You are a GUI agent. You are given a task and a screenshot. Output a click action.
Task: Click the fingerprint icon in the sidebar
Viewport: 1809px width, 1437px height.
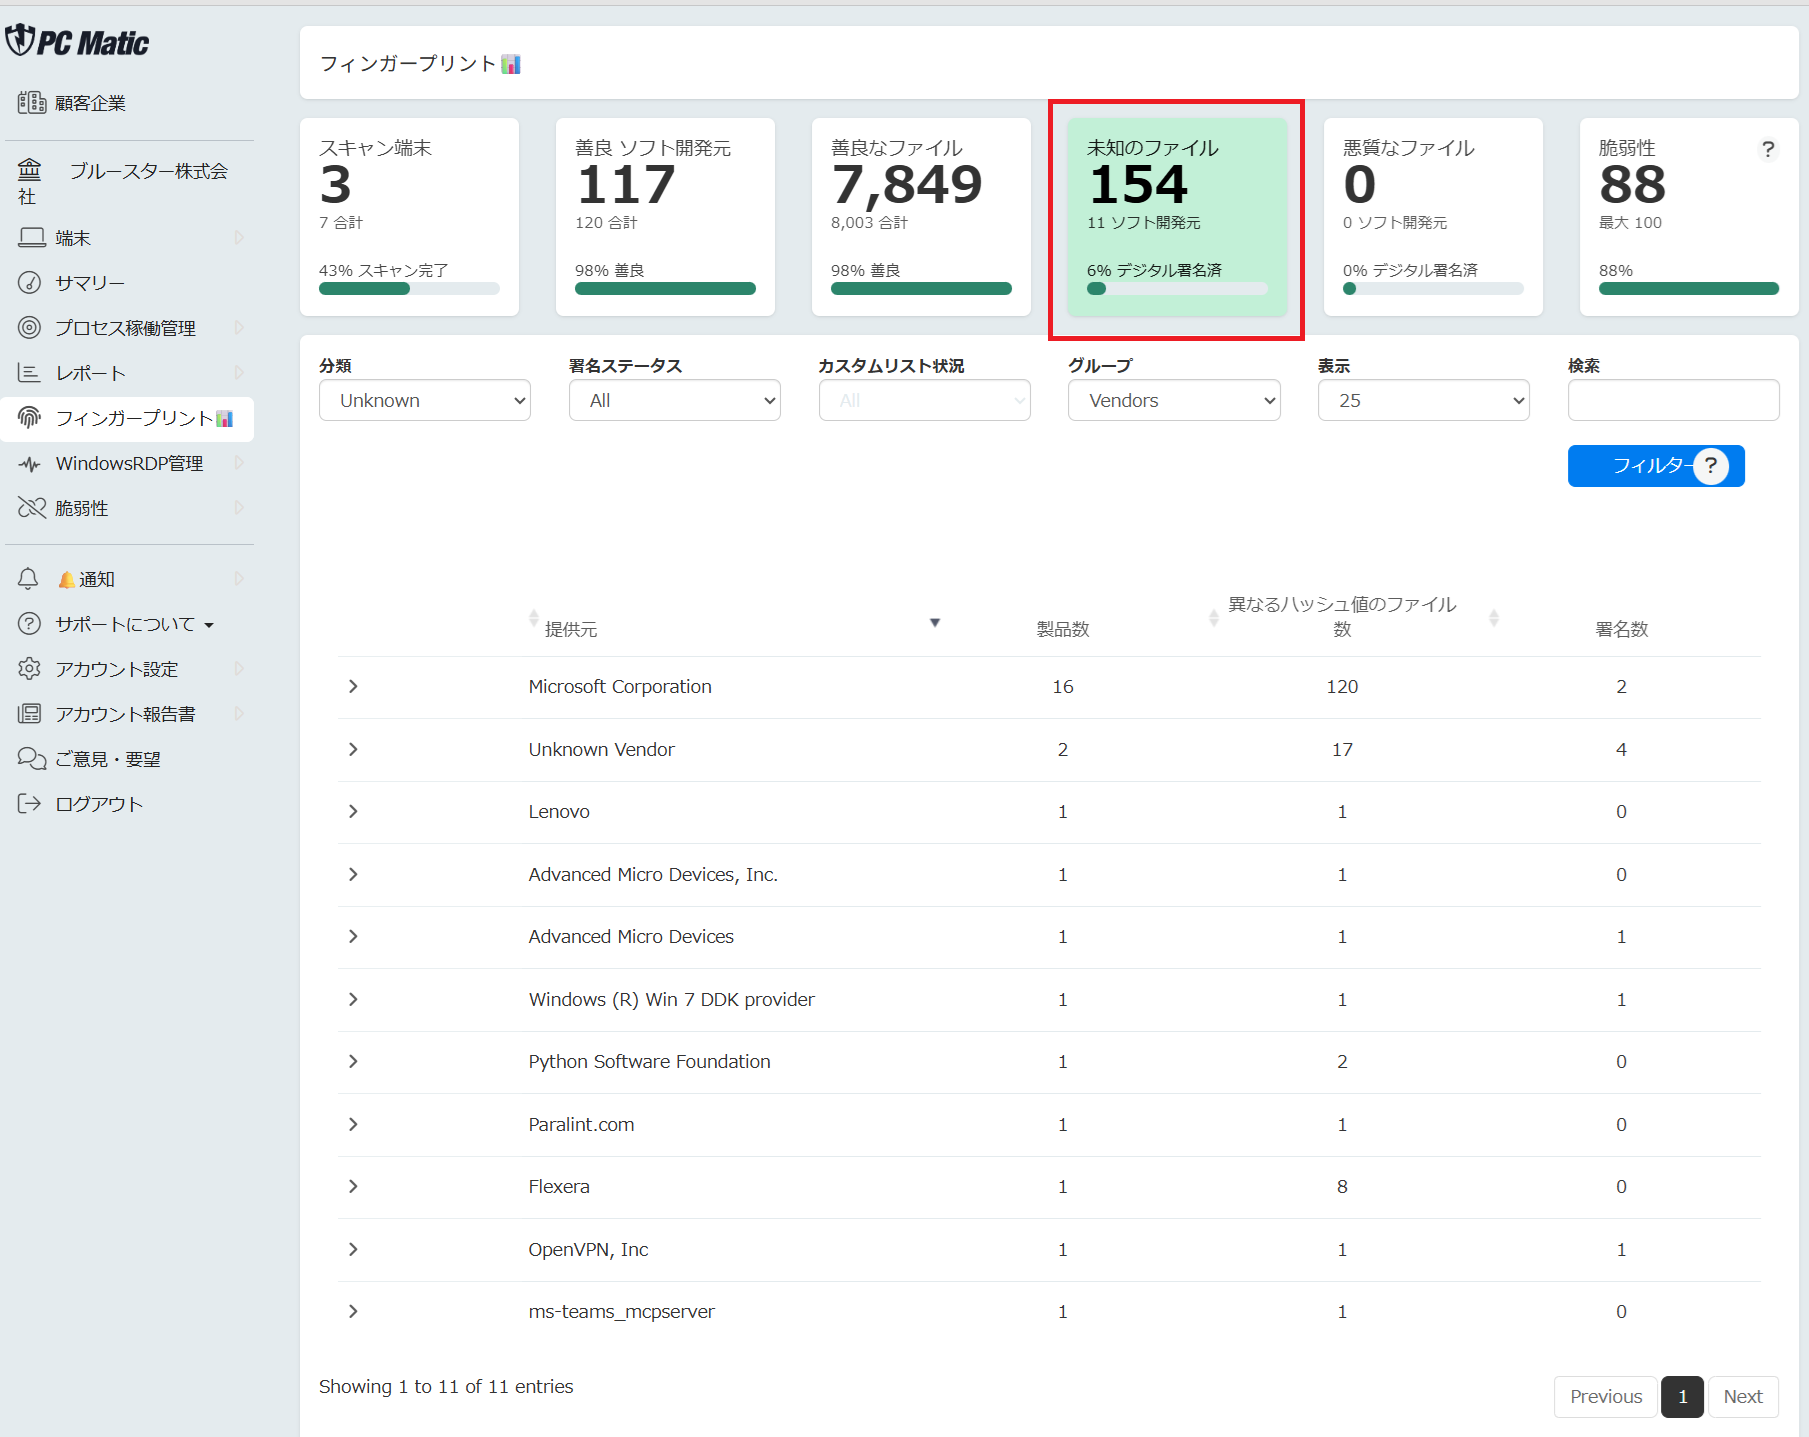(30, 417)
